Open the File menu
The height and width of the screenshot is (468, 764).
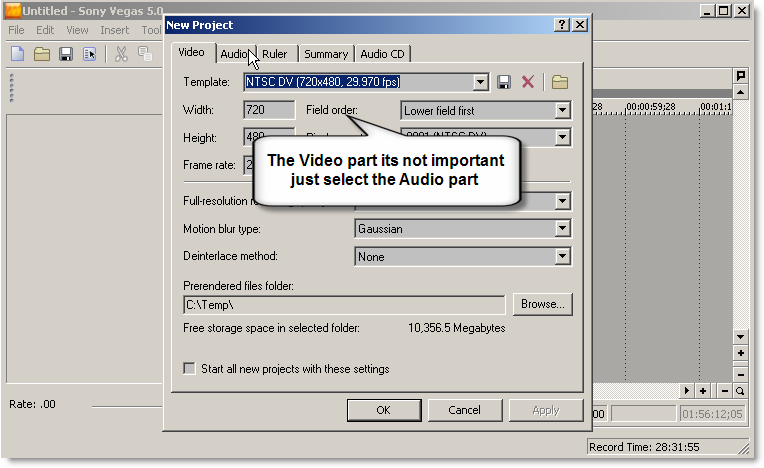tap(16, 30)
